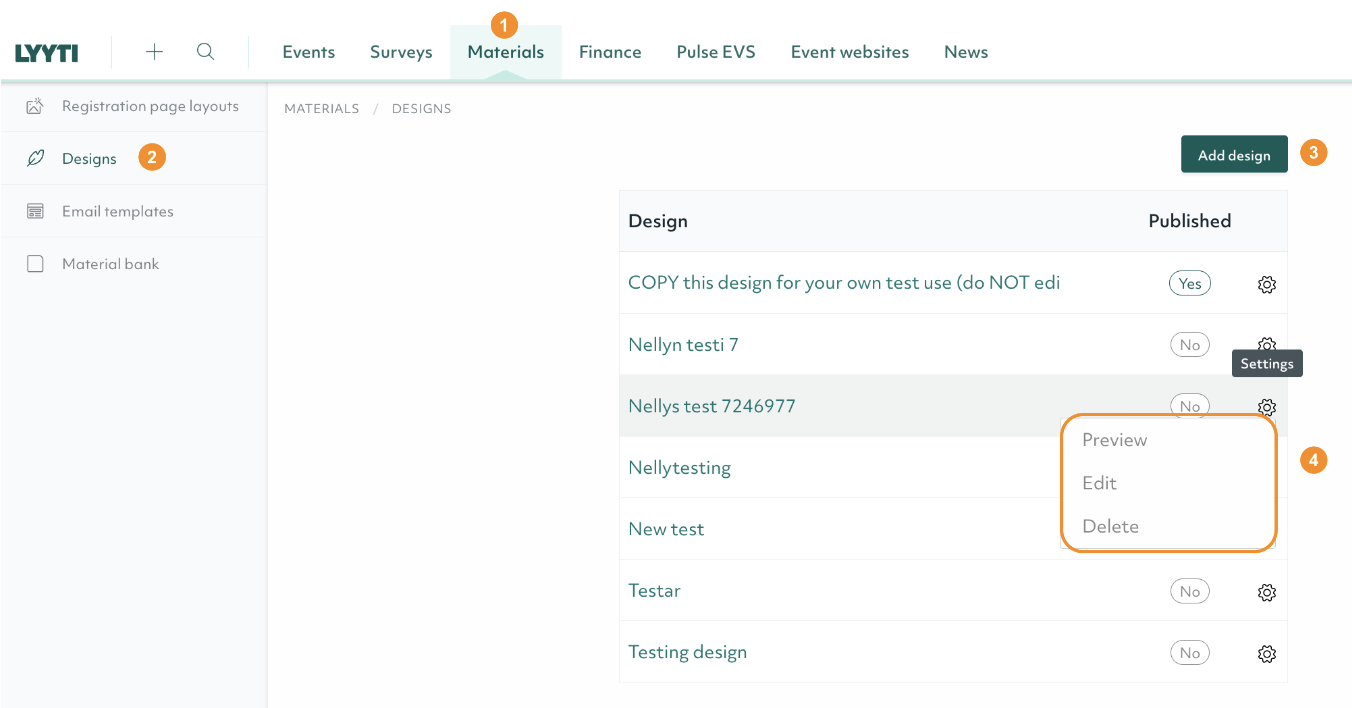Click the plus icon in top bar

[154, 52]
